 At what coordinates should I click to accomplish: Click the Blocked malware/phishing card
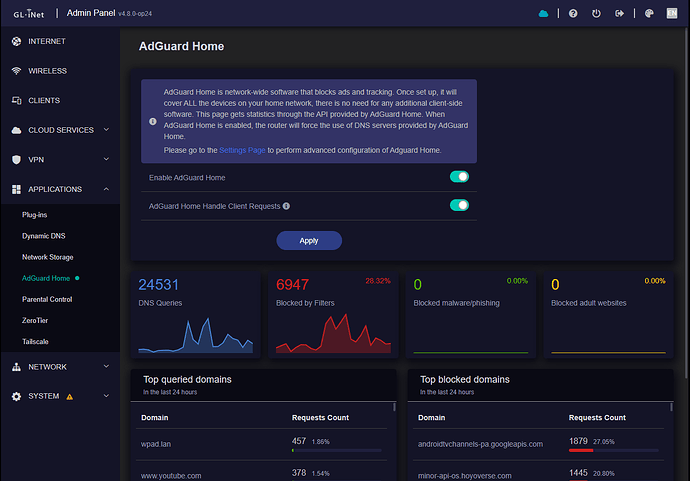pos(471,314)
